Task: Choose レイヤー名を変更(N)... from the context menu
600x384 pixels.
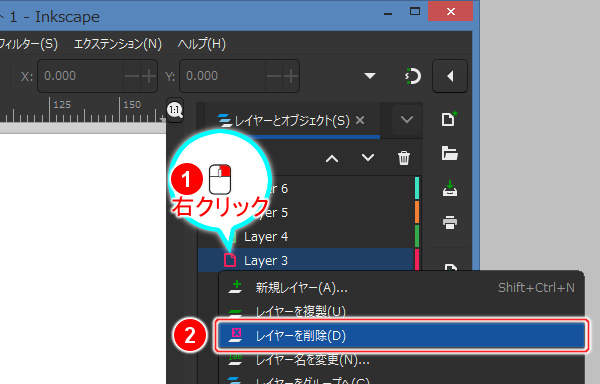Action: point(401,360)
